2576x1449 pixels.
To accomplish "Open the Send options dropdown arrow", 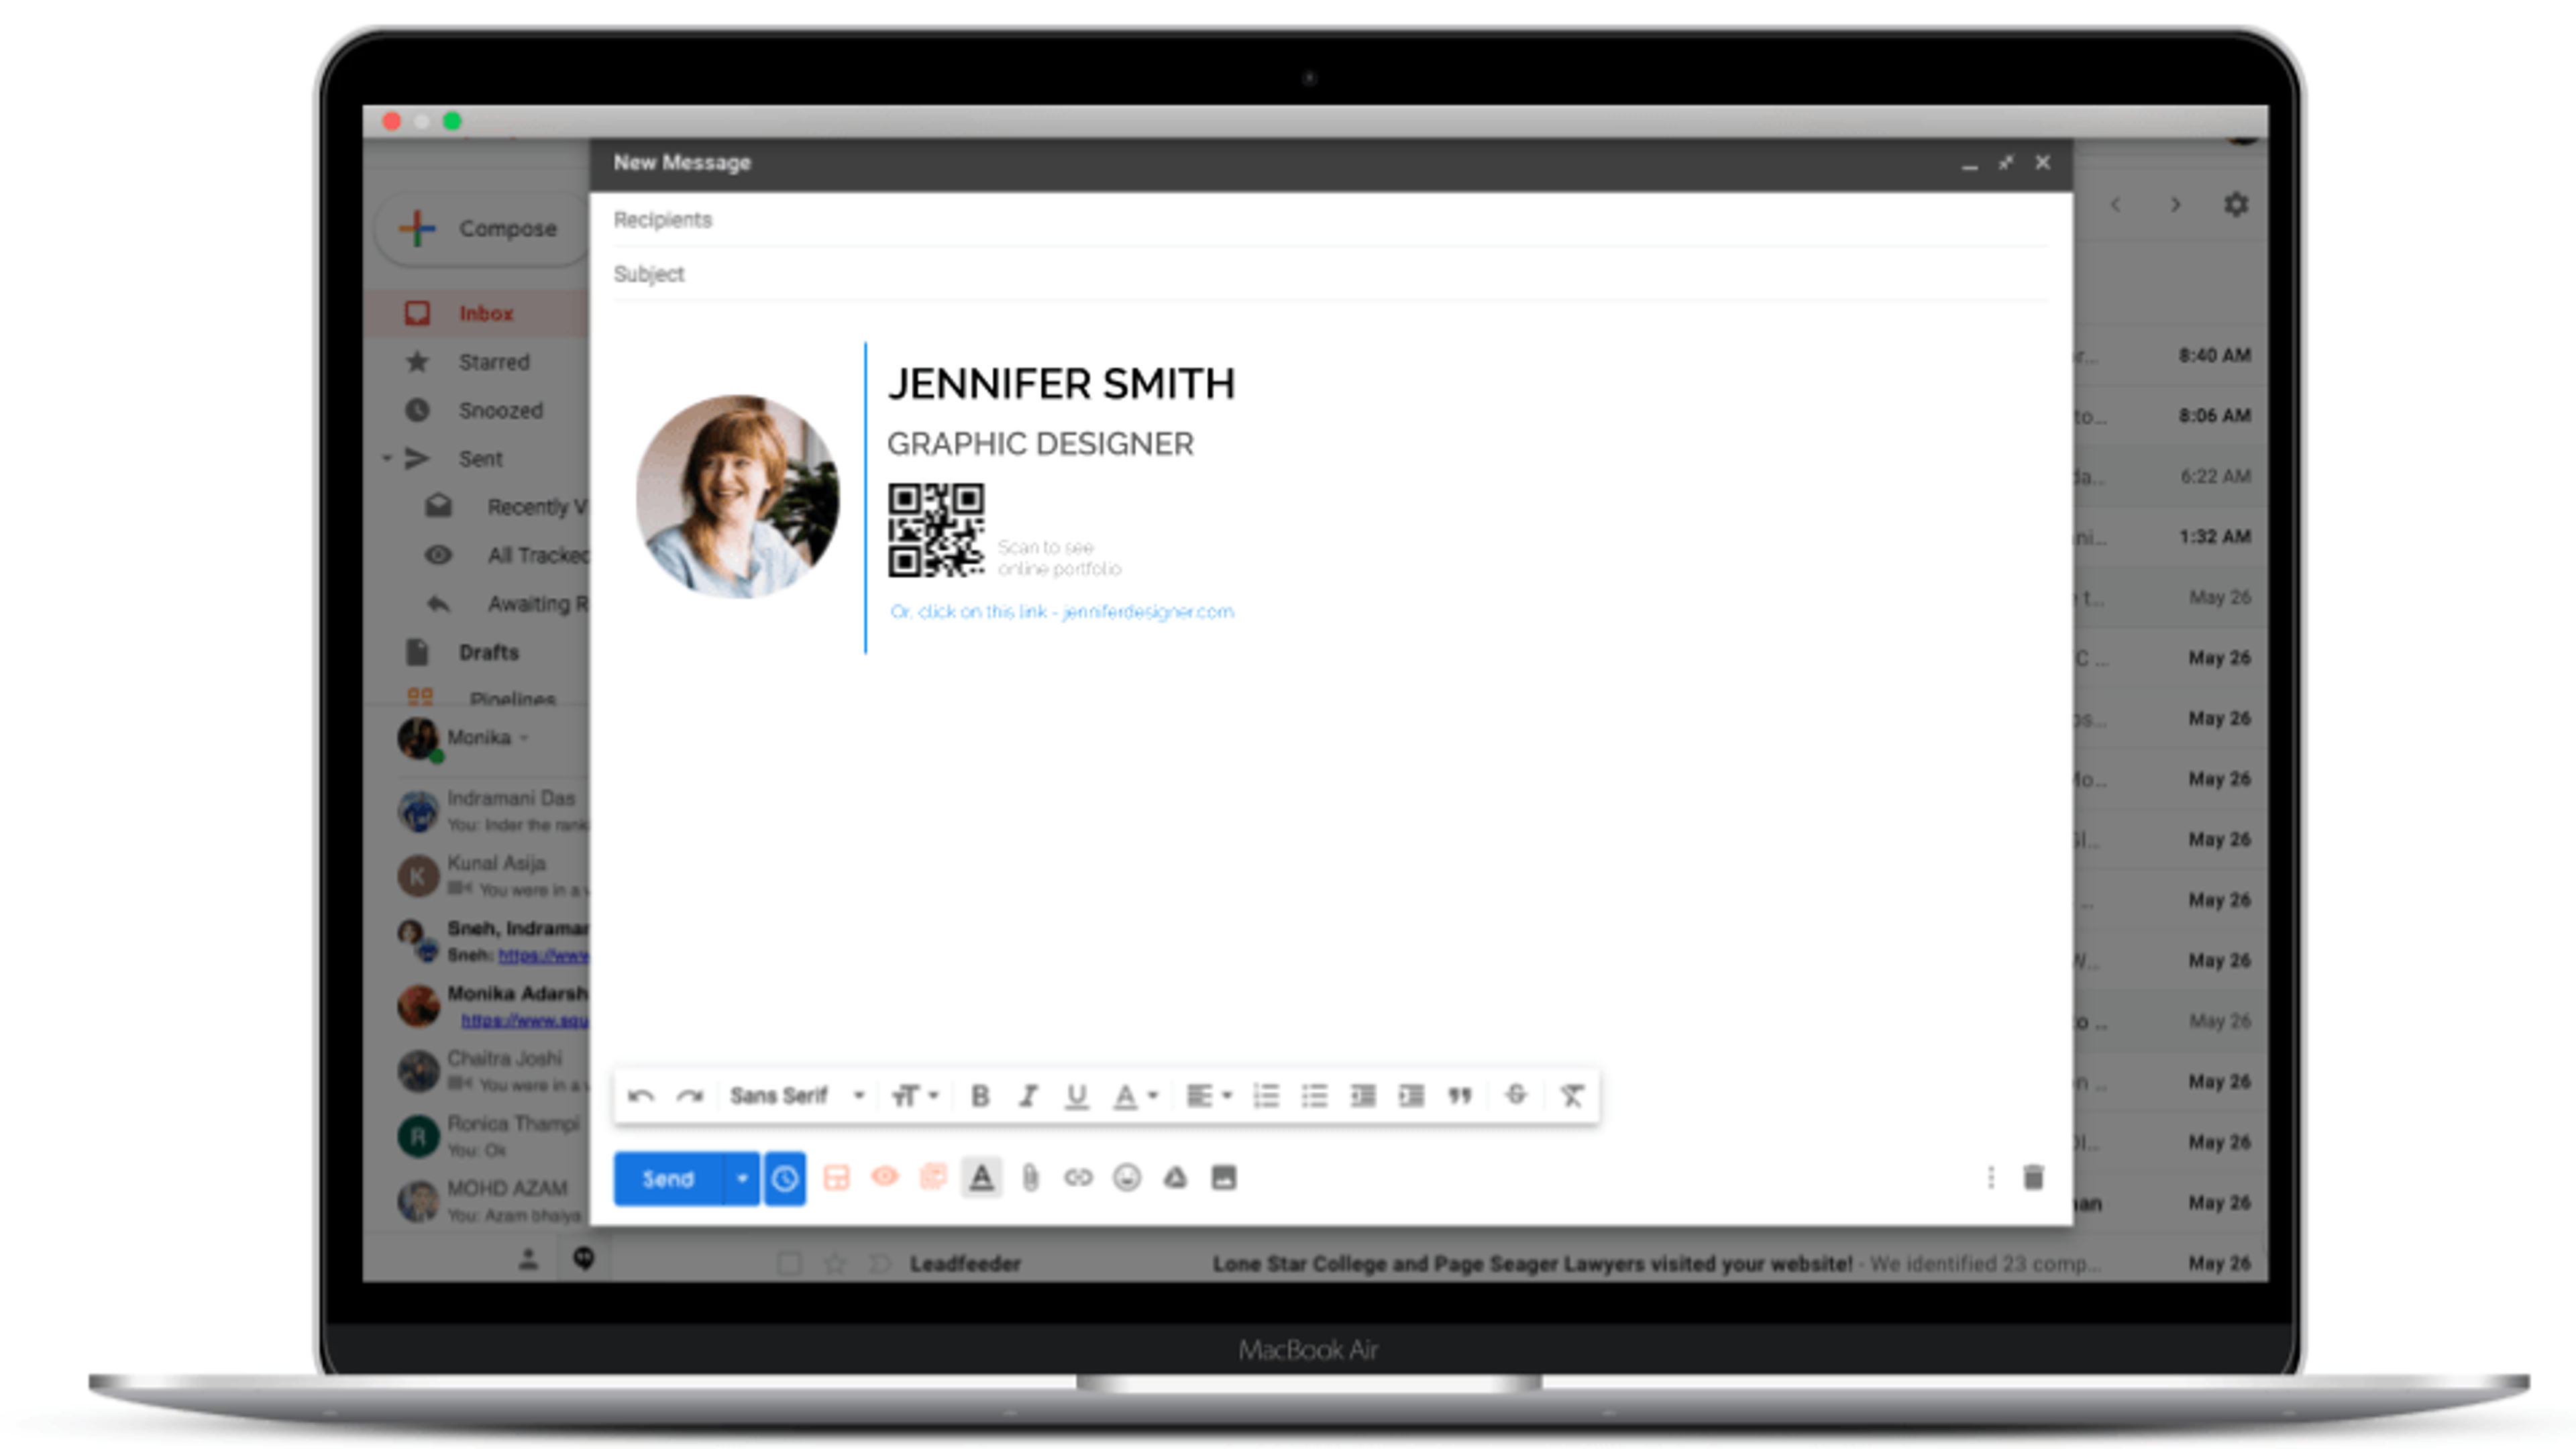I will point(741,1179).
